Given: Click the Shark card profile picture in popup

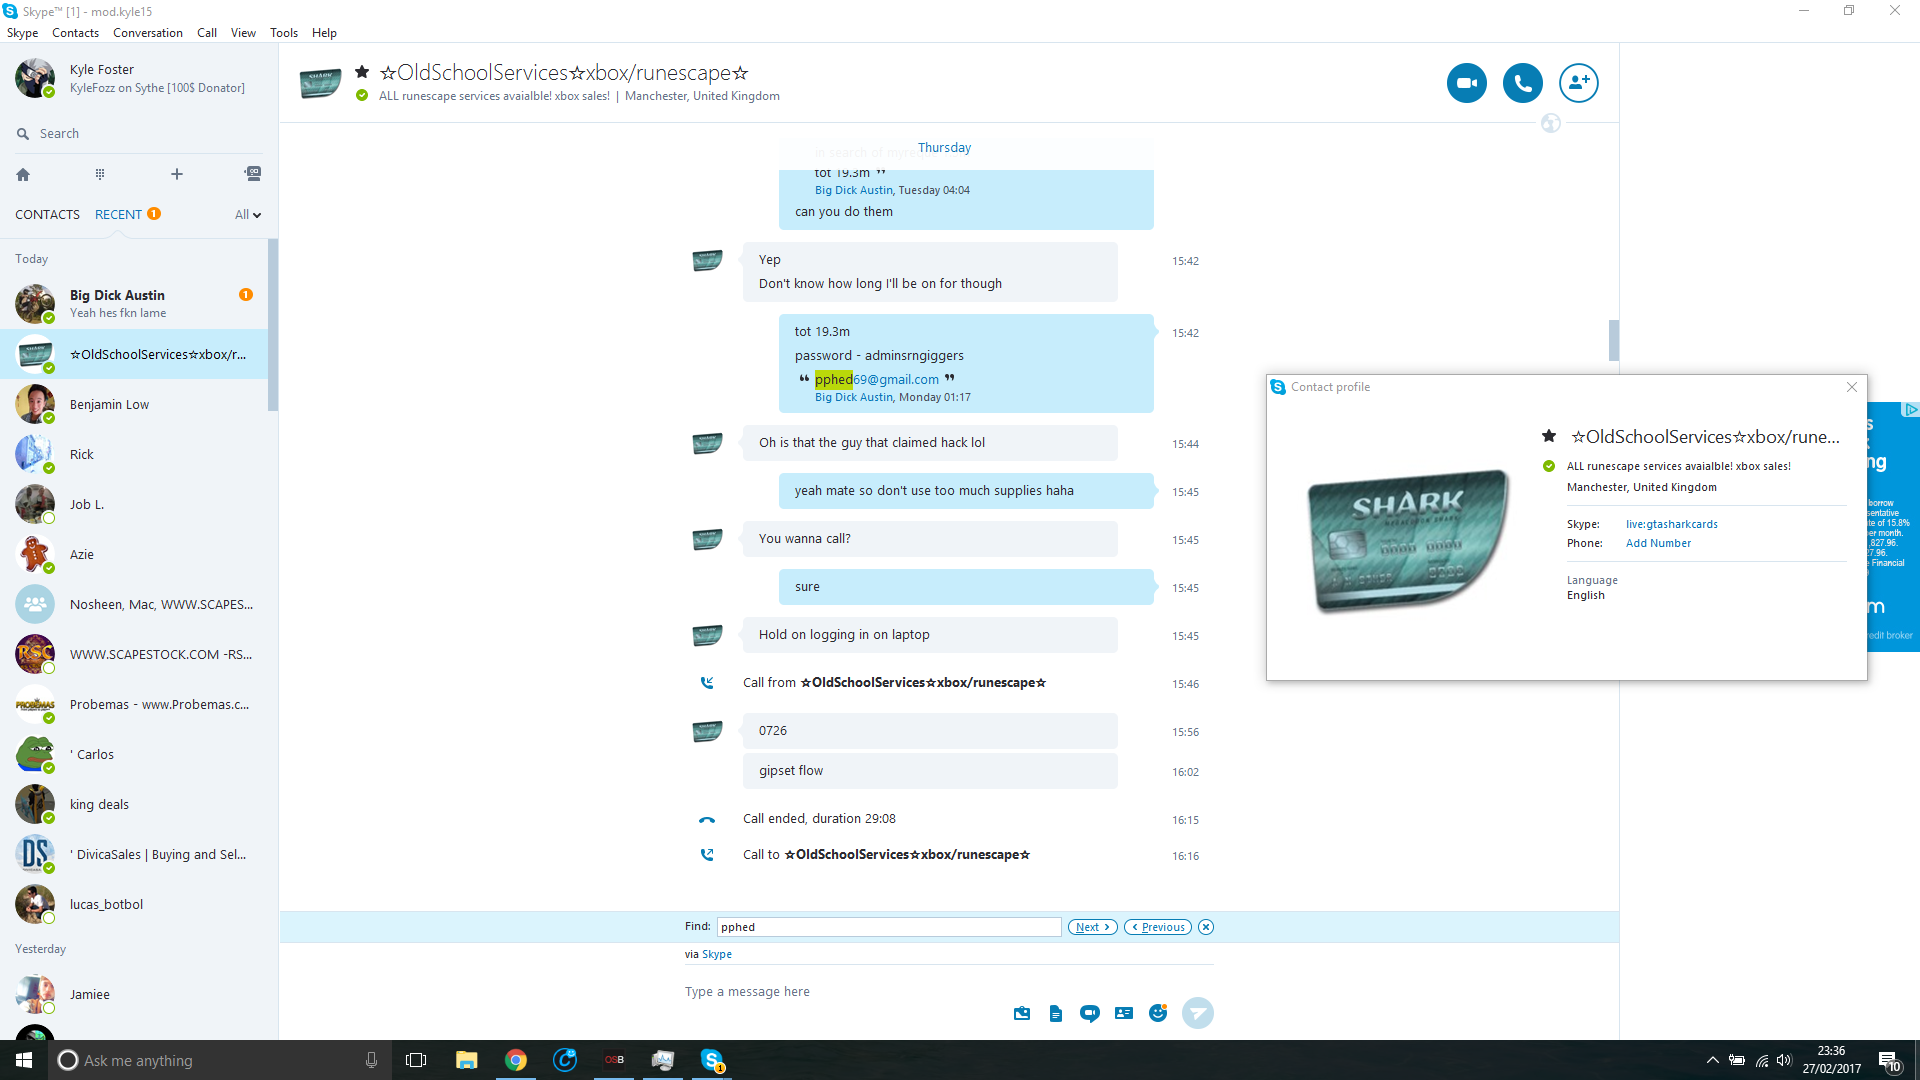Looking at the screenshot, I should (x=1408, y=540).
